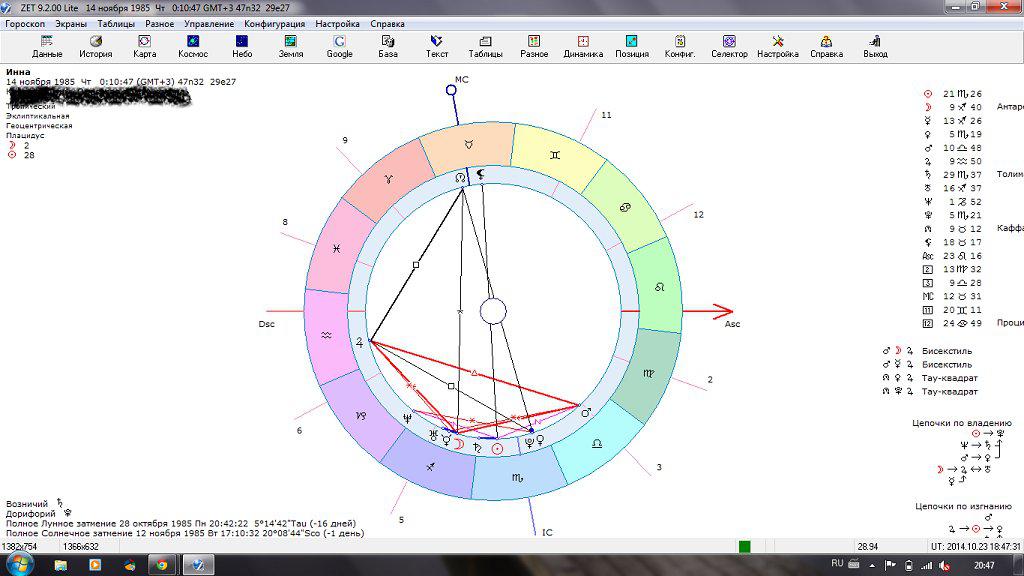Select the Sun position row 21 Scorpio 26
Screen dimensions: 1024x576
[x=953, y=94]
